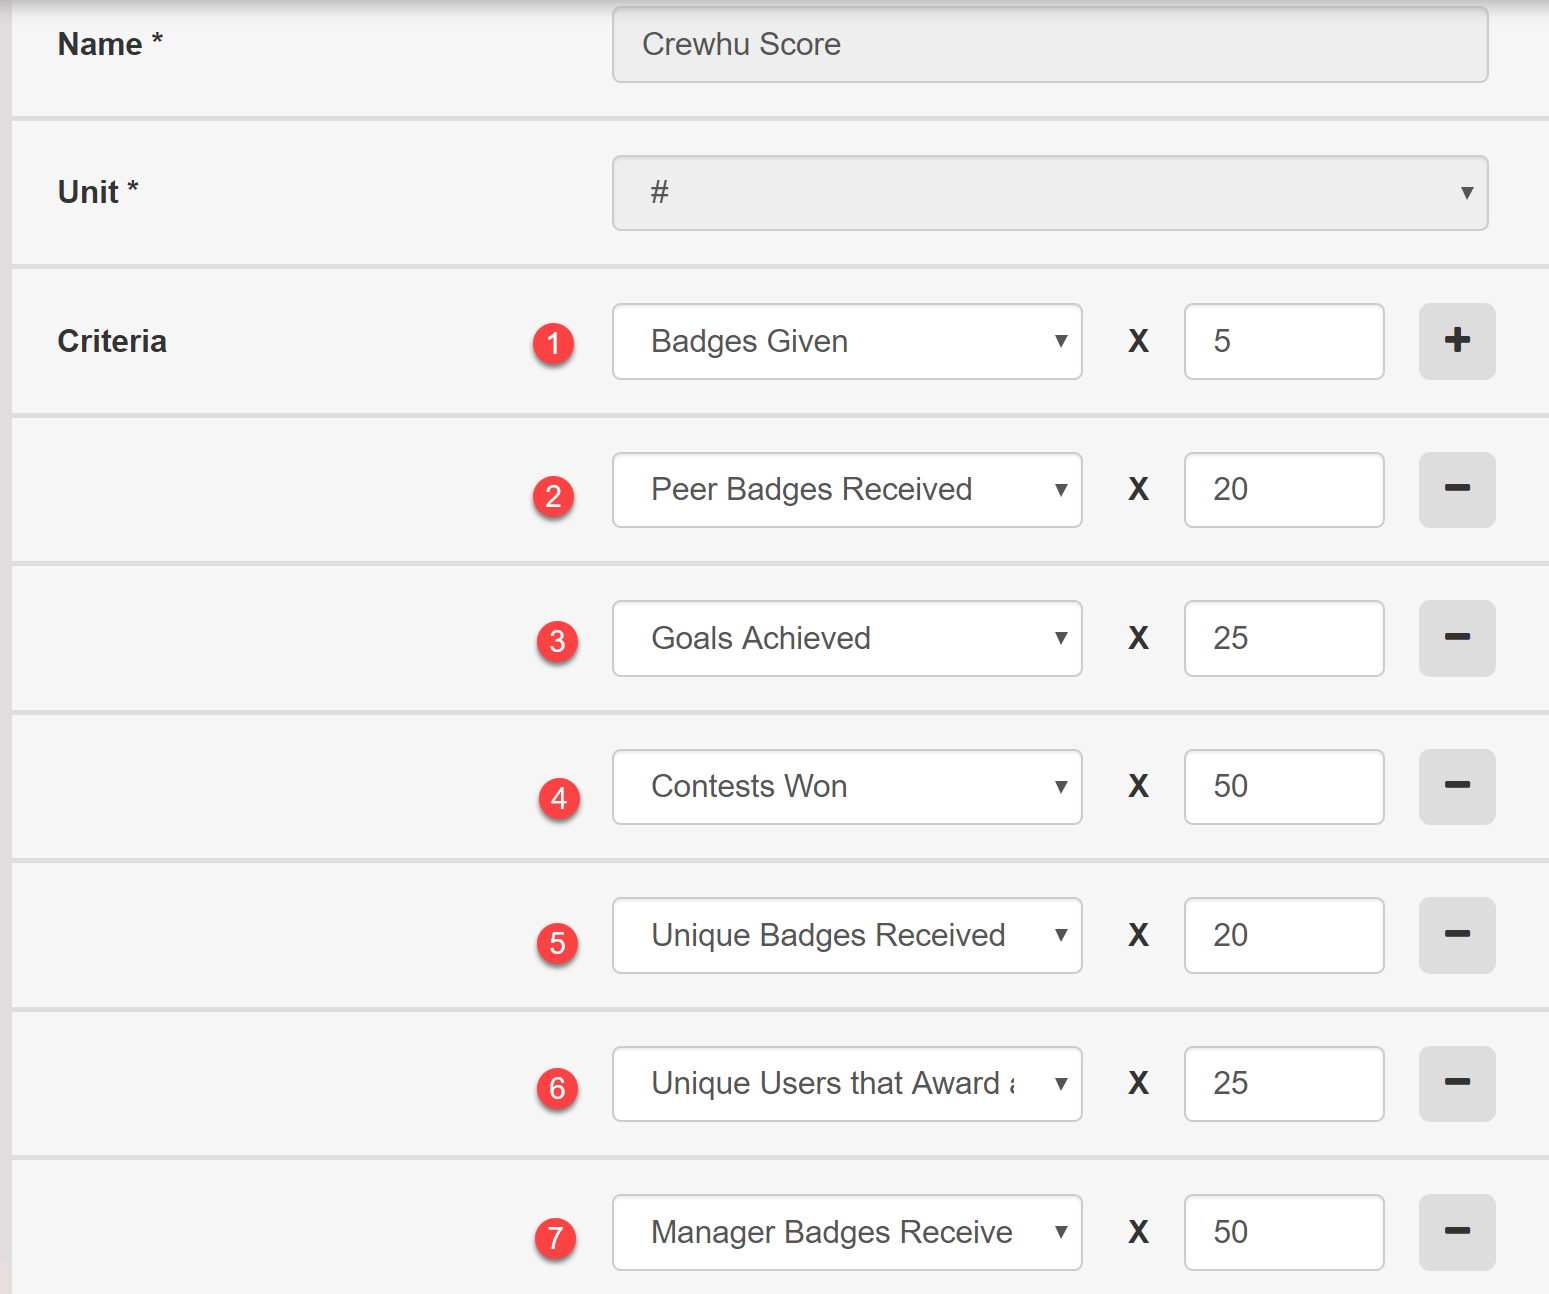
Task: Remove the Manager Badges Received criteria row
Action: tap(1457, 1232)
